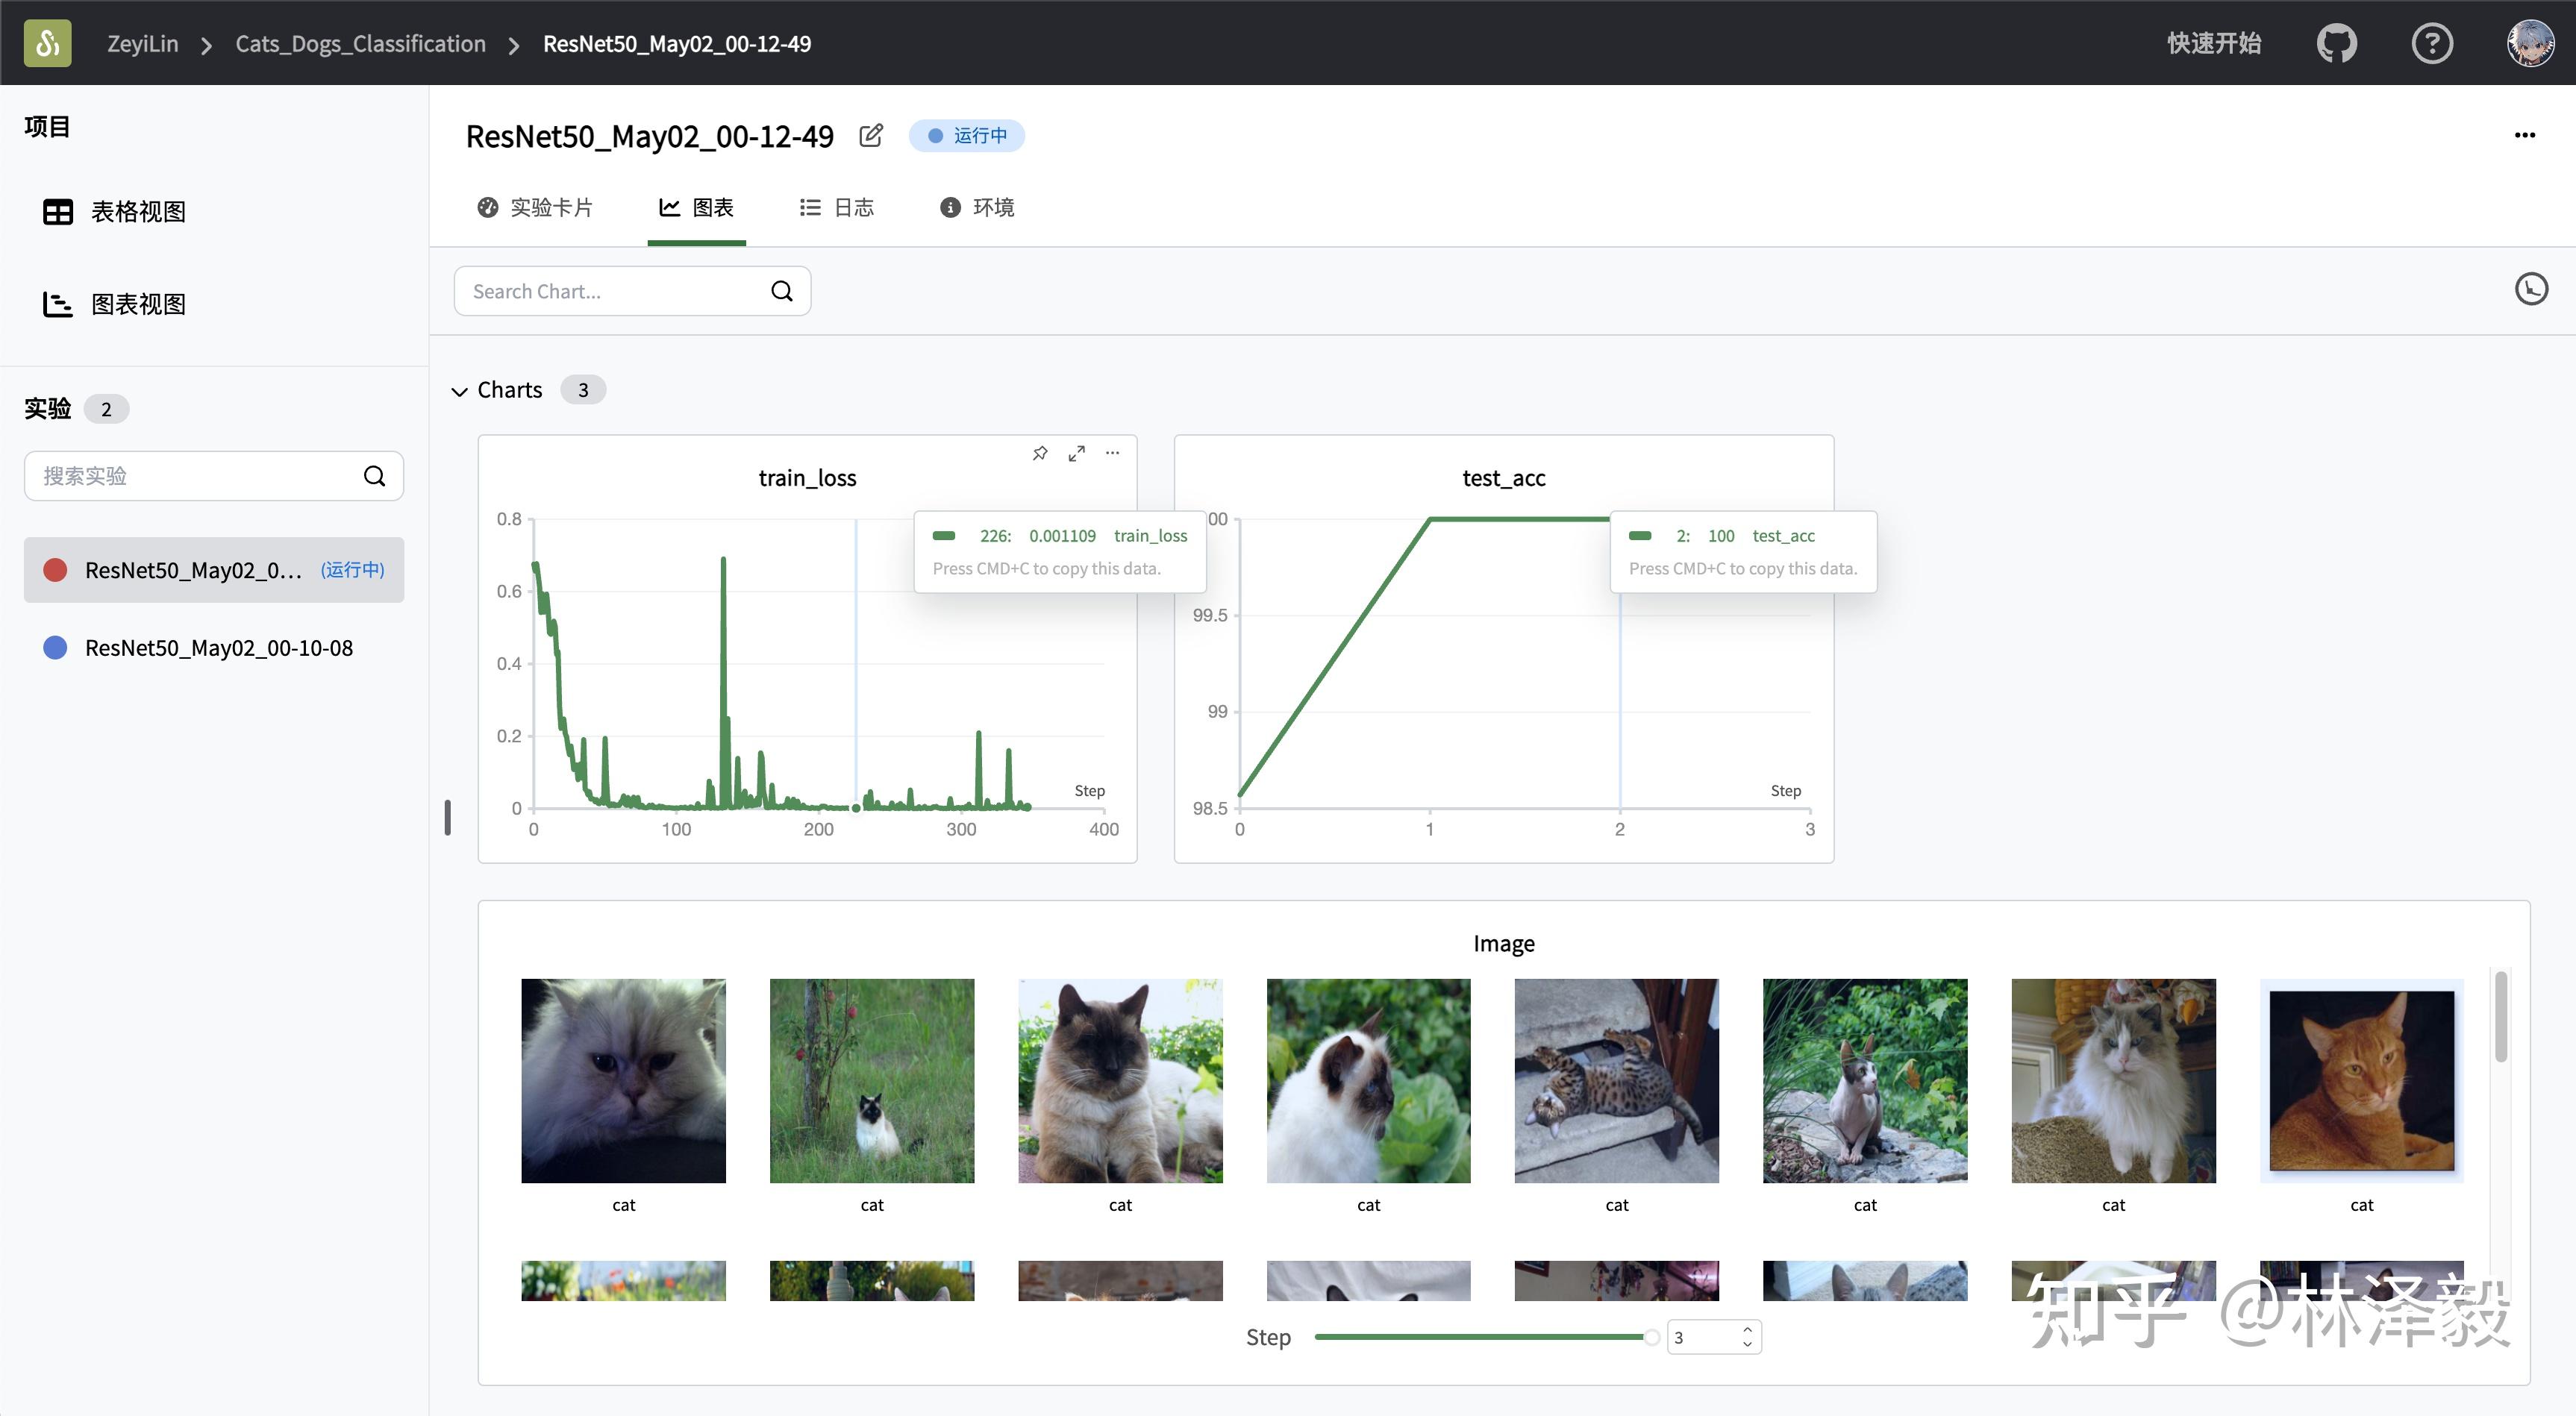Pin the train_loss chart
The image size is (2576, 1416).
coord(1040,453)
